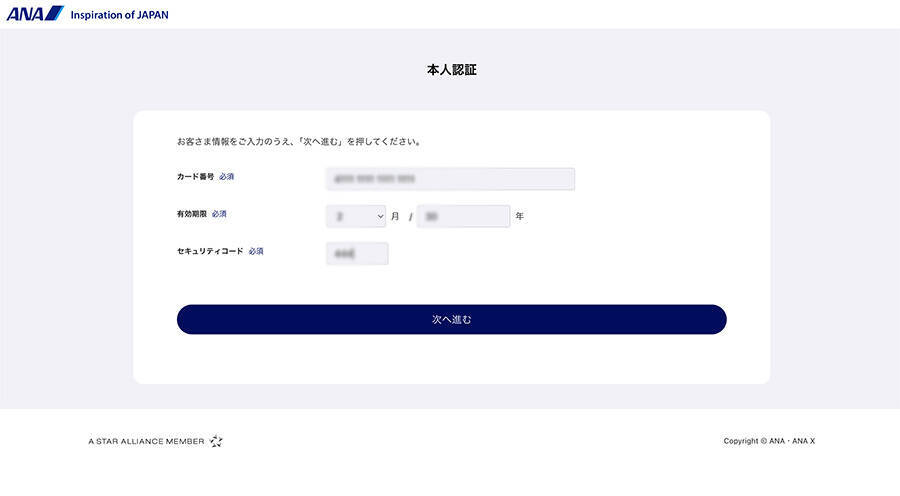The height and width of the screenshot is (496, 900).
Task: Click the ANA logo in the header
Action: pyautogui.click(x=35, y=14)
